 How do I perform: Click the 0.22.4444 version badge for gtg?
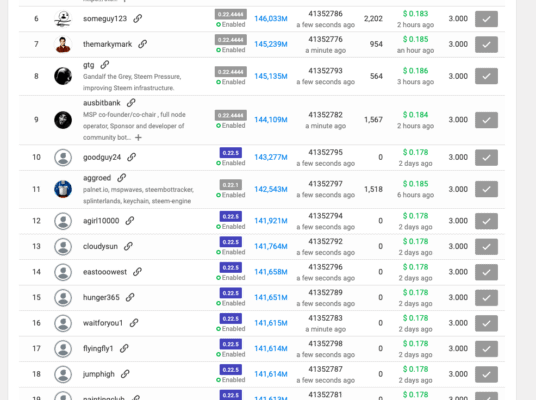tap(231, 72)
